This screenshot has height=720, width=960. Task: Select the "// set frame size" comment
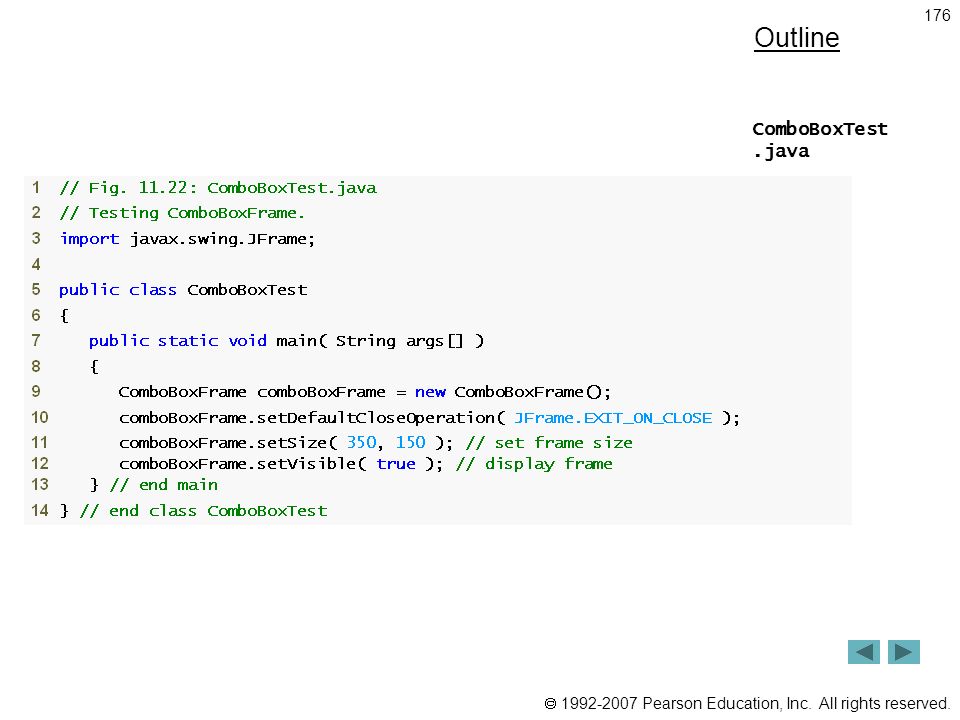tap(549, 443)
